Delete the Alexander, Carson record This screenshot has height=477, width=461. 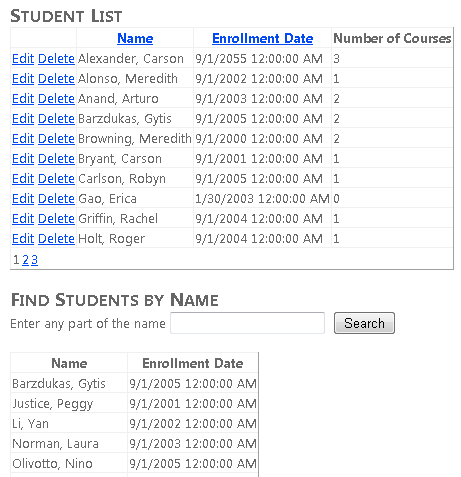point(56,59)
